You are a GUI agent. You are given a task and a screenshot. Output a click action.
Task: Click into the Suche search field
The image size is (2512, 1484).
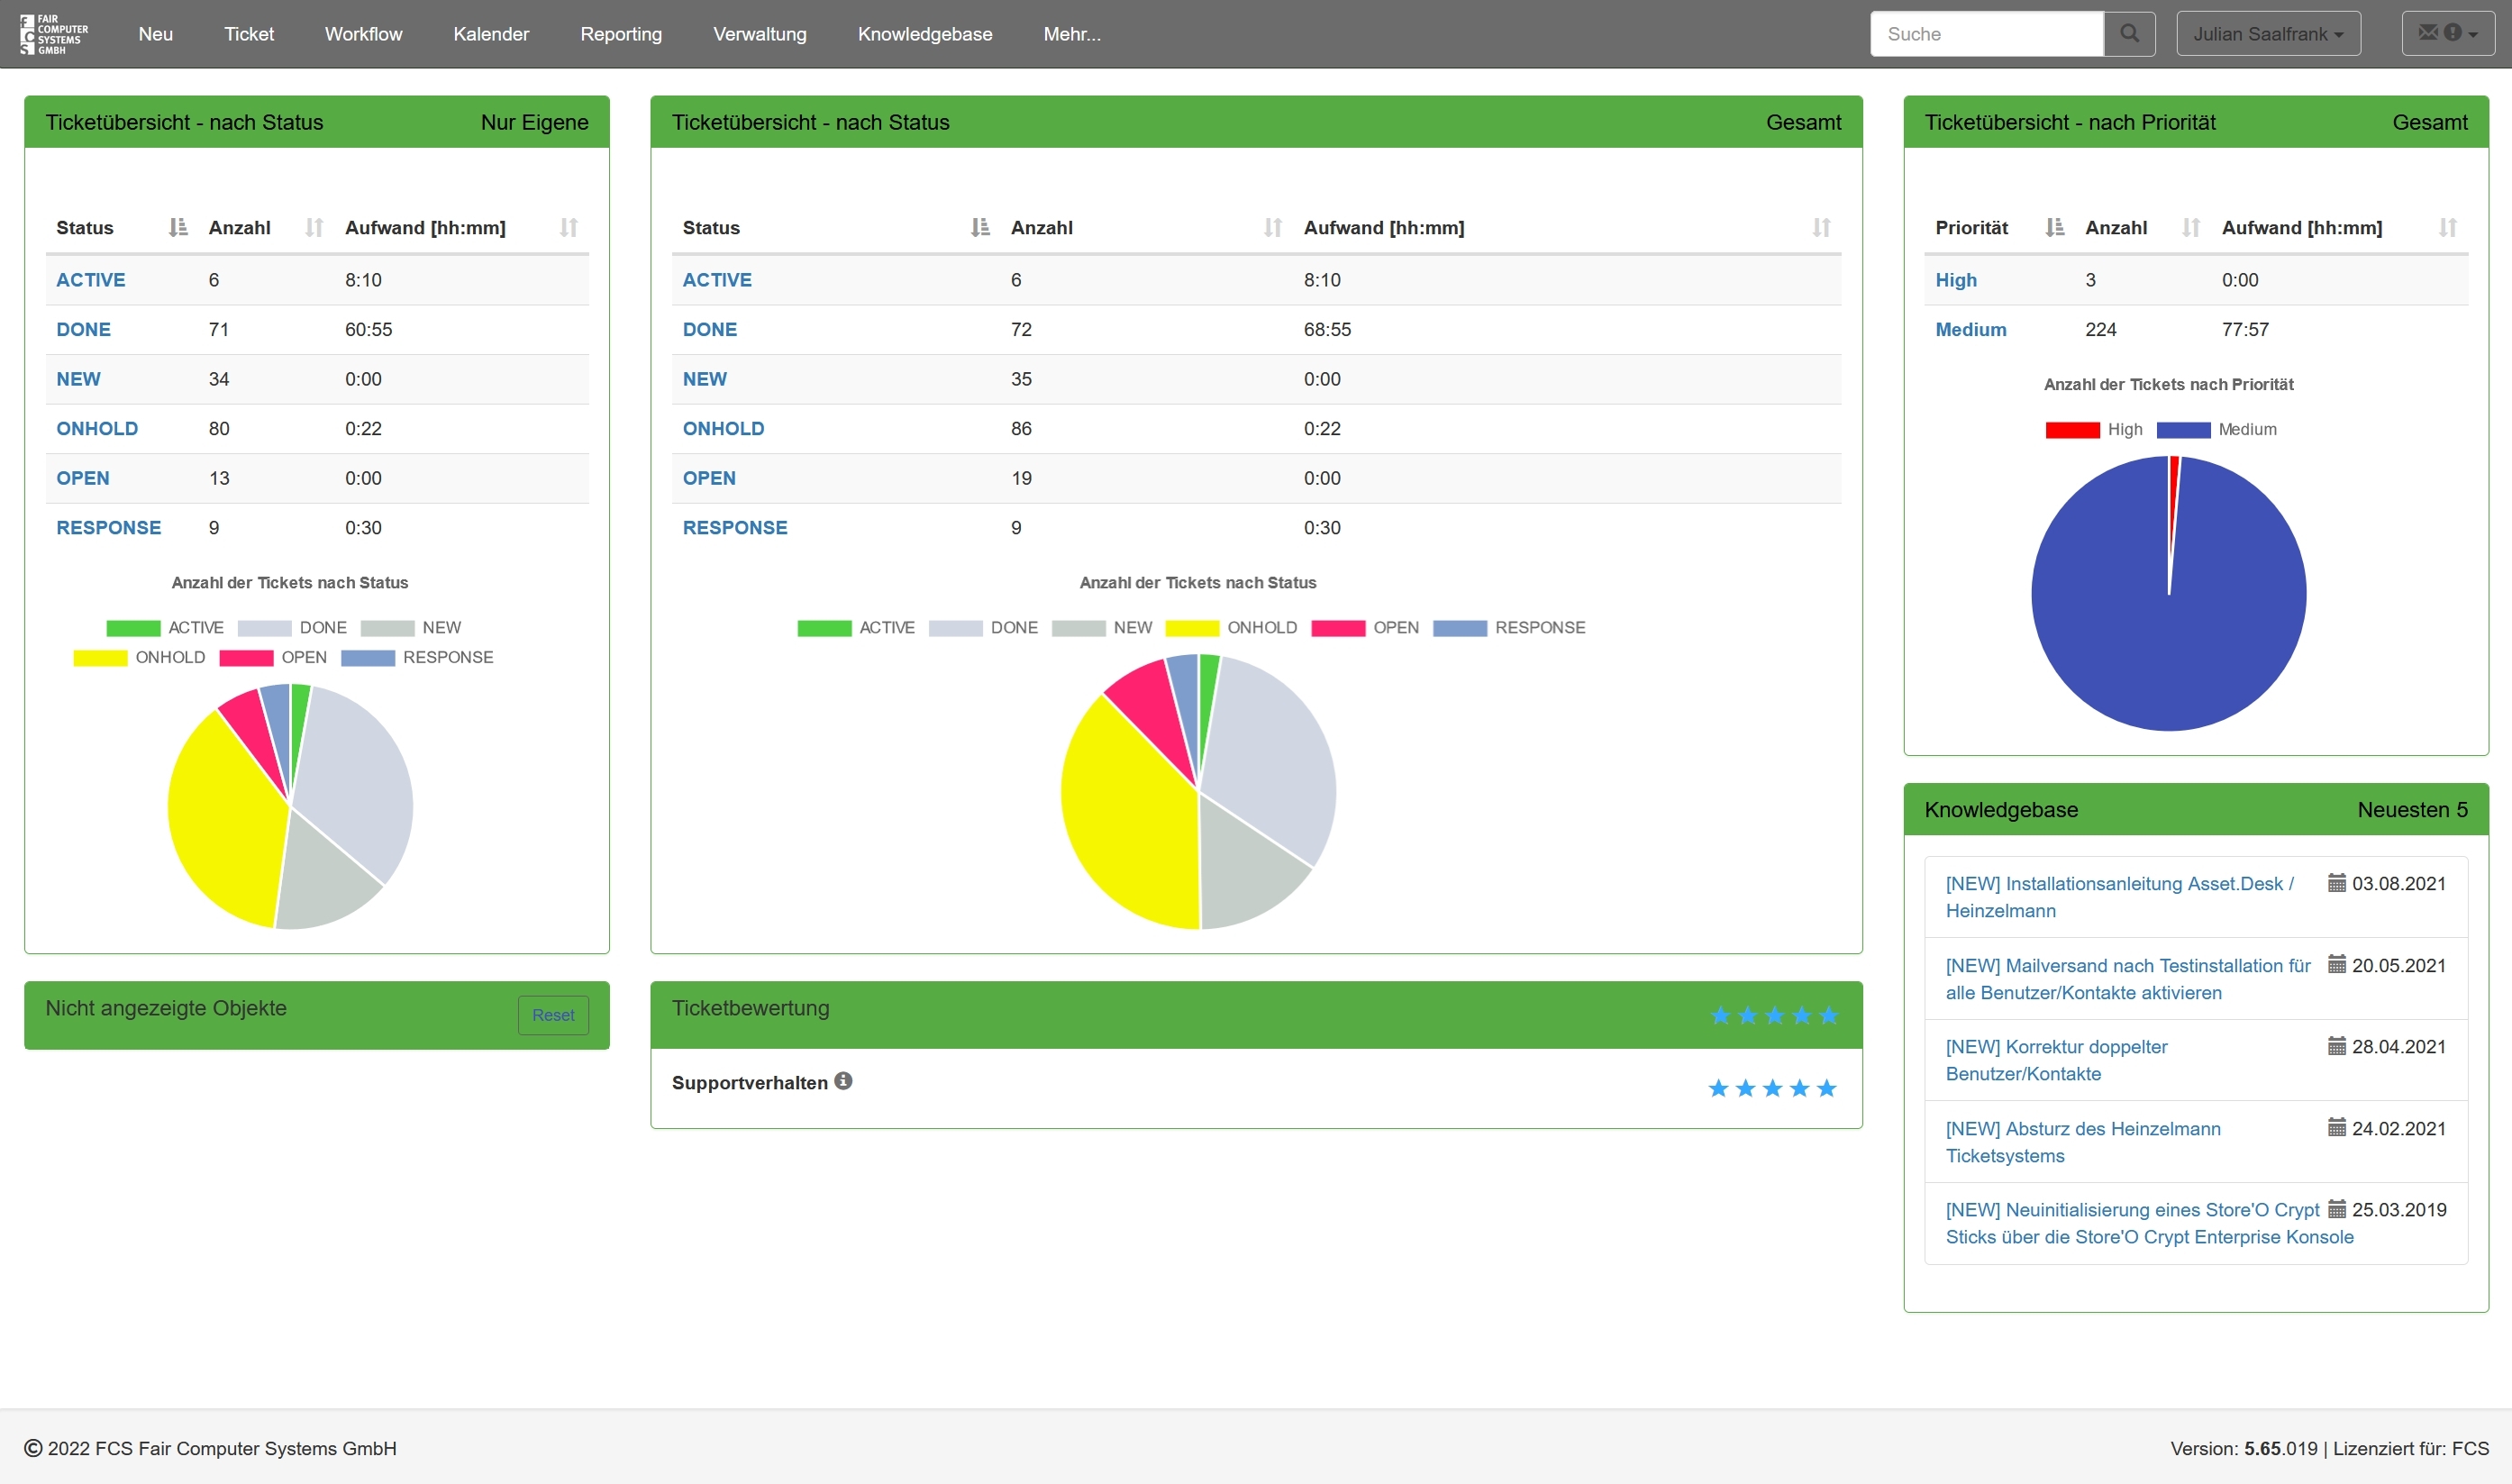(1986, 34)
